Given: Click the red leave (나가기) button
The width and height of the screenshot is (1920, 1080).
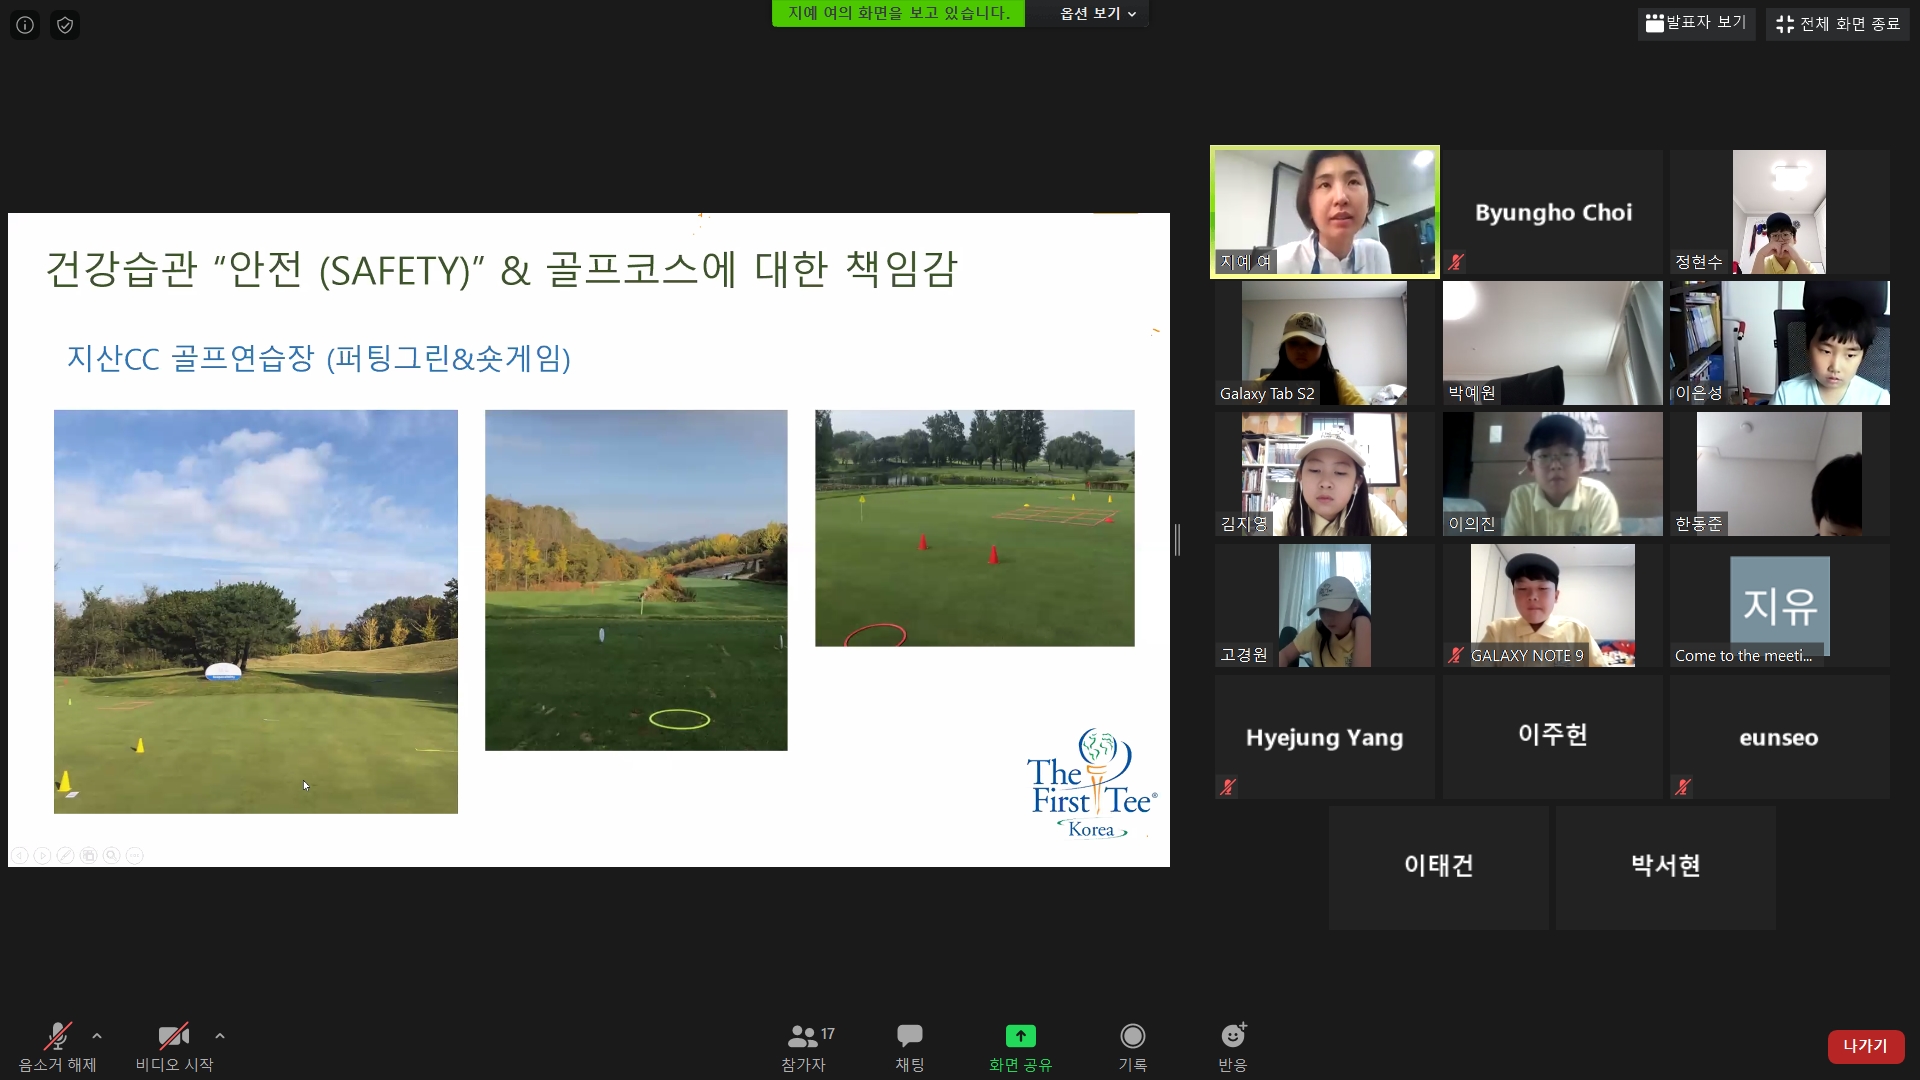Looking at the screenshot, I should [x=1865, y=1046].
